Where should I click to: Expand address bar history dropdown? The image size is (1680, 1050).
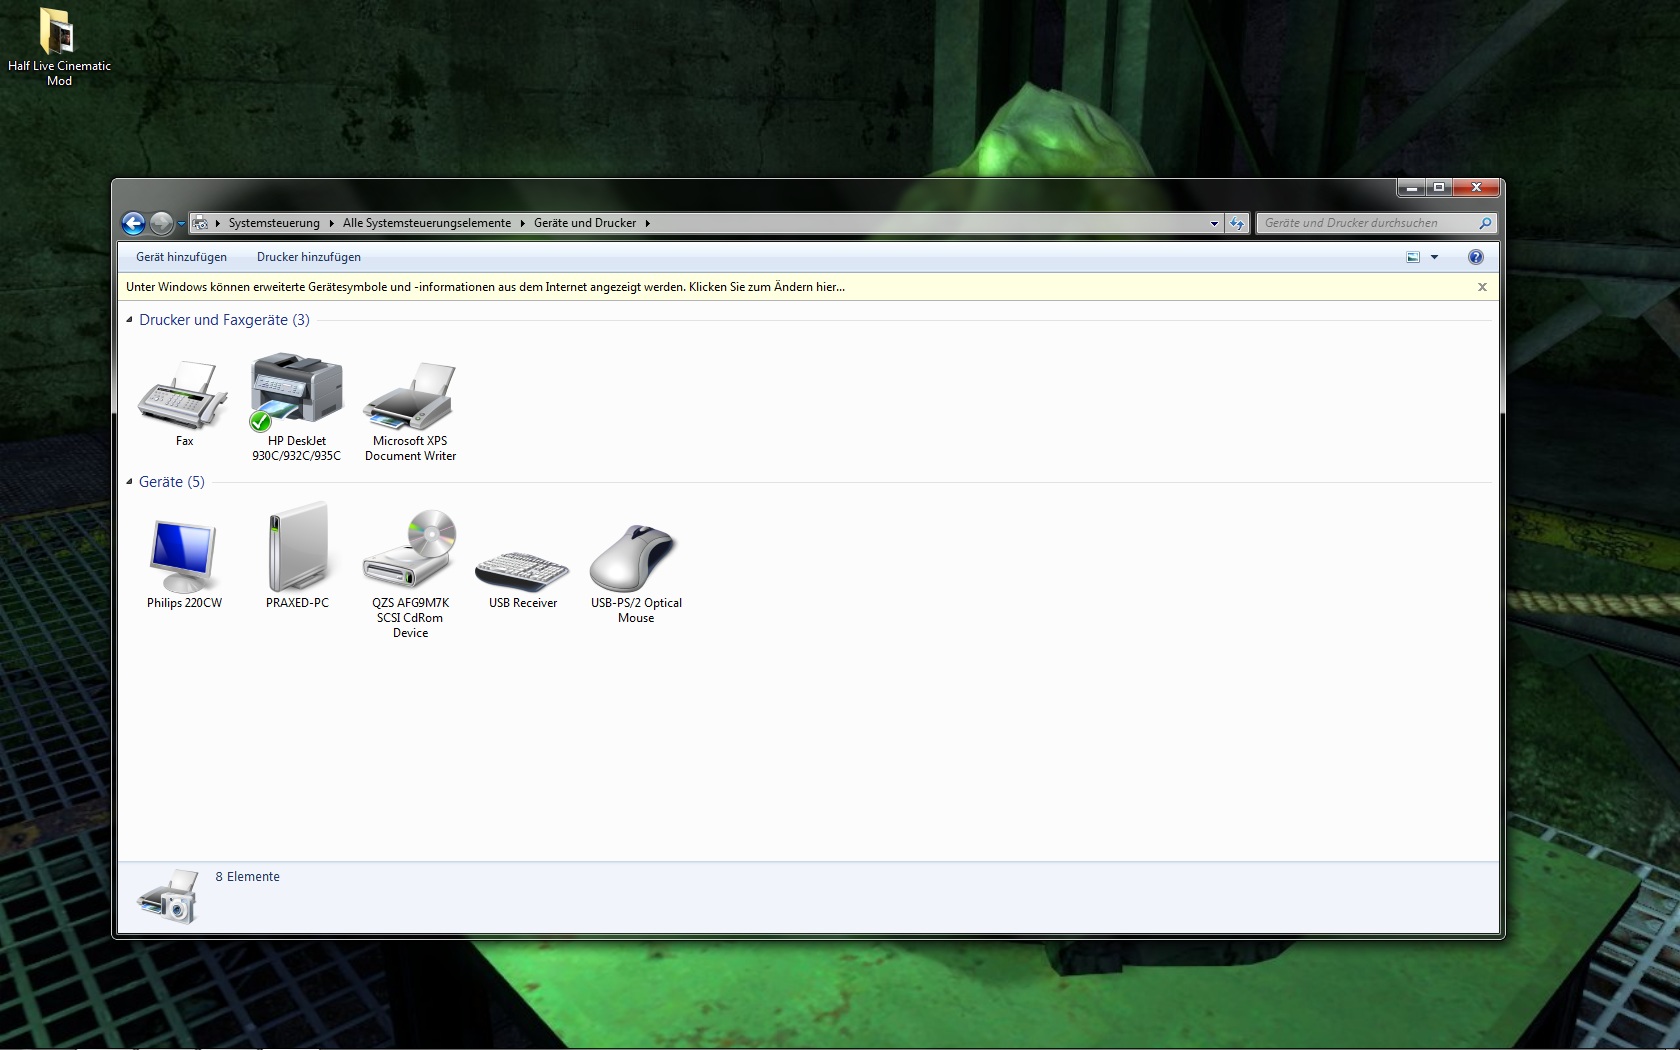[x=1214, y=223]
